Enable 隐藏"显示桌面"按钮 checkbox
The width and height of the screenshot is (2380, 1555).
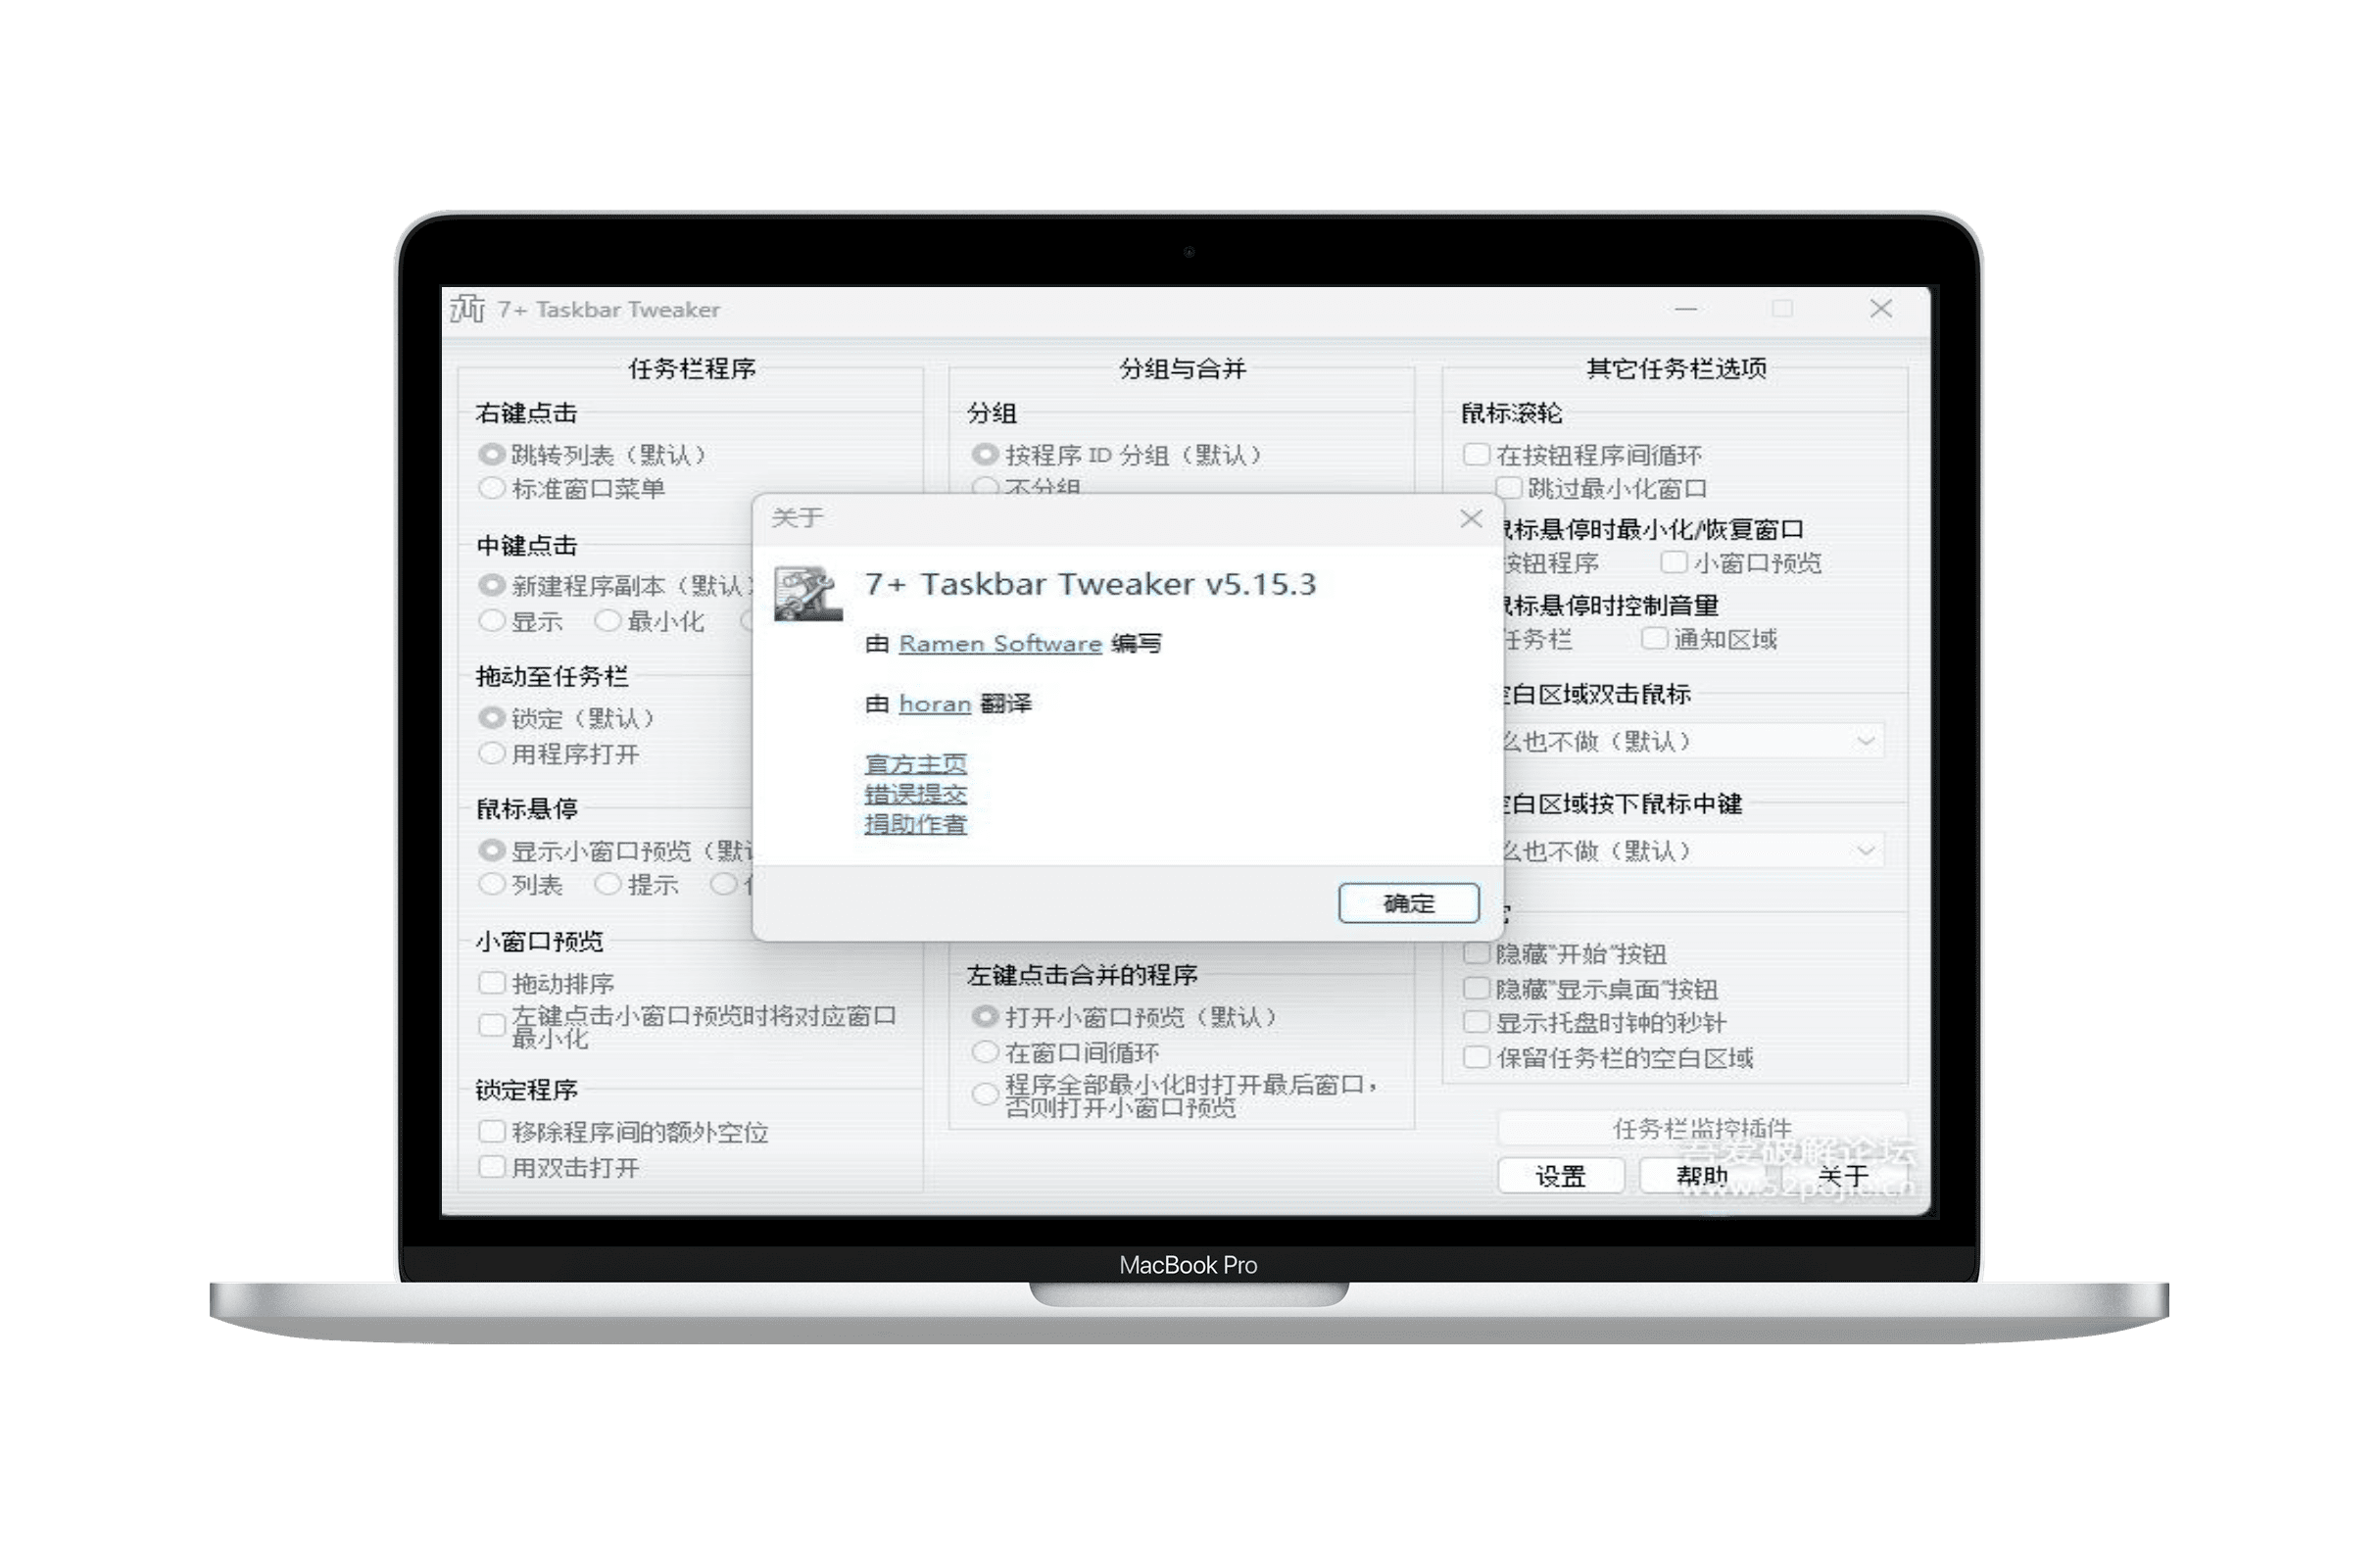point(1476,989)
